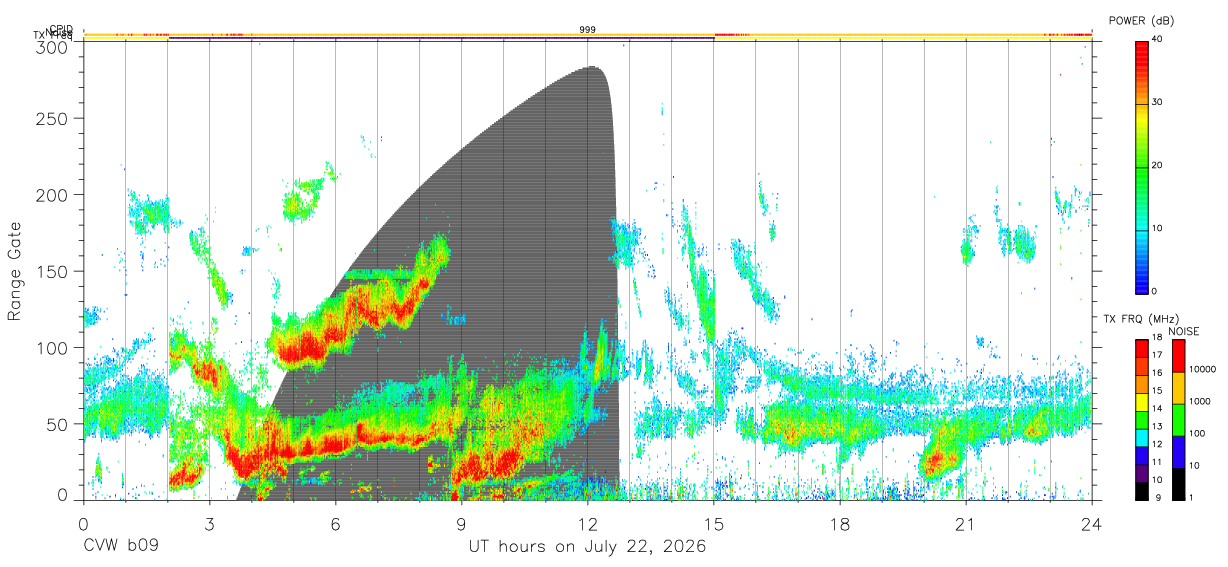The height and width of the screenshot is (567, 1228).
Task: Click the 6 hour tick label
Action: 336,524
